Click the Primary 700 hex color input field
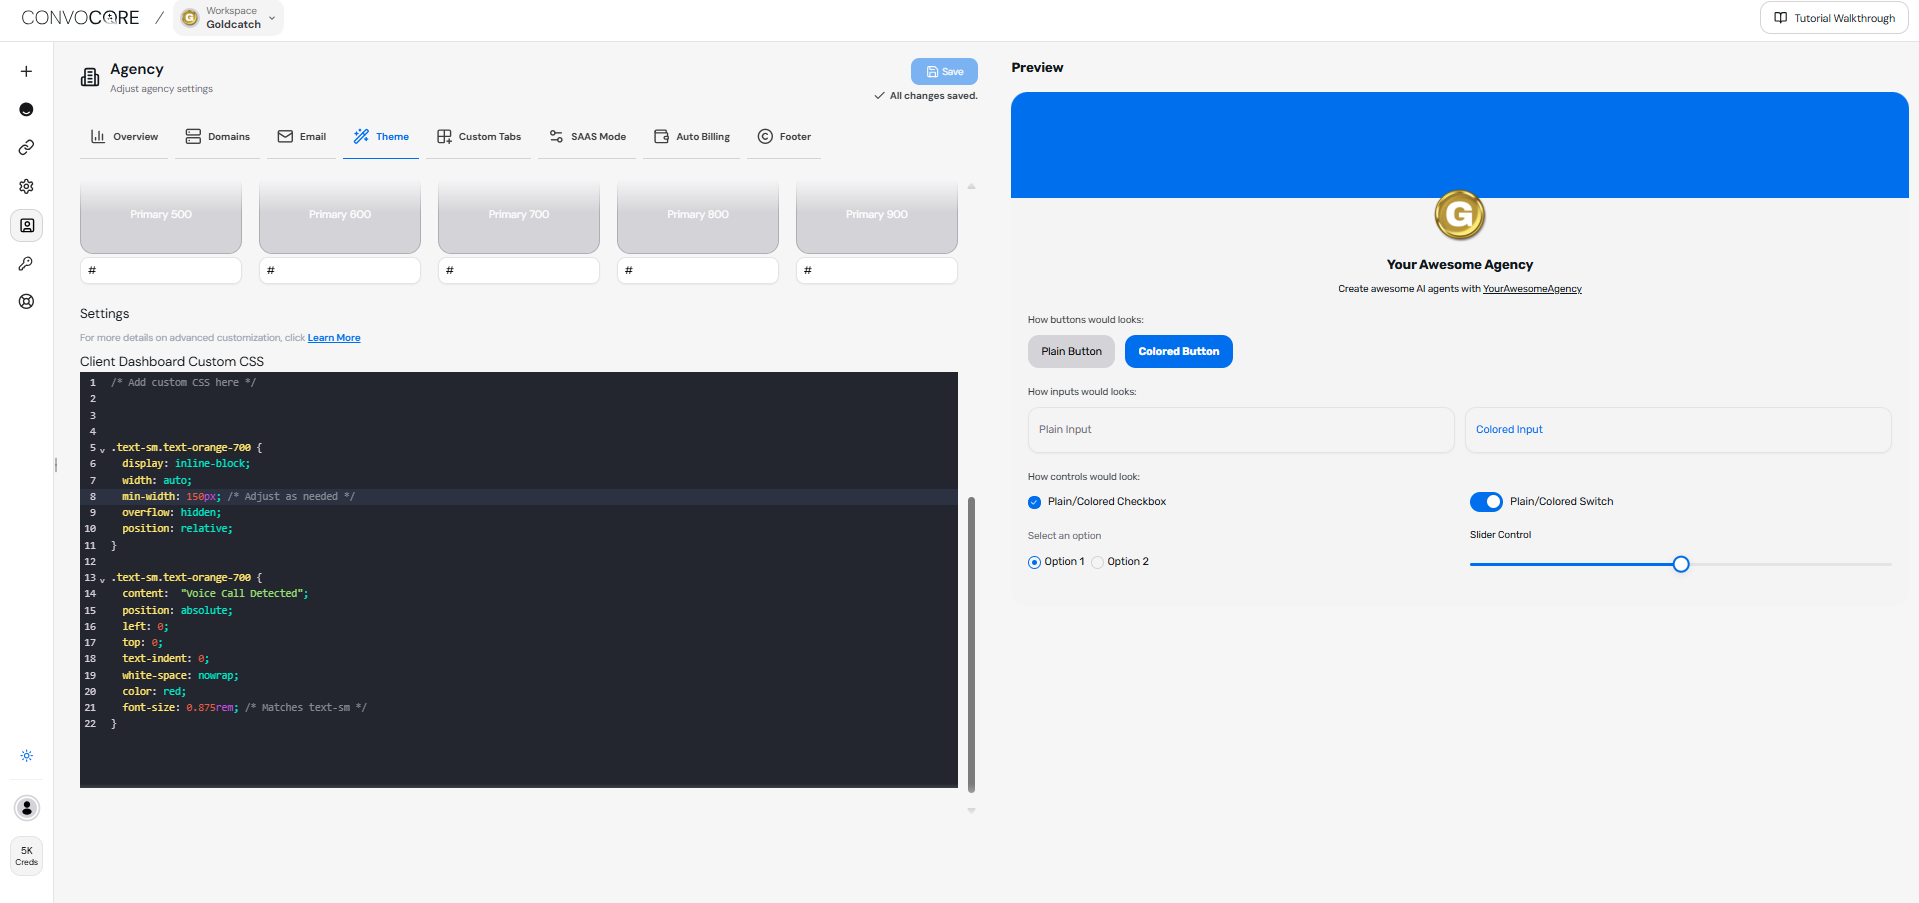The image size is (1919, 903). 518,270
